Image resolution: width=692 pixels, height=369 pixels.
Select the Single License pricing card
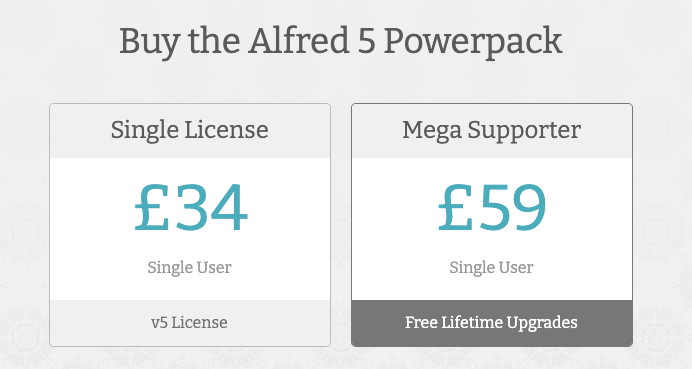190,225
